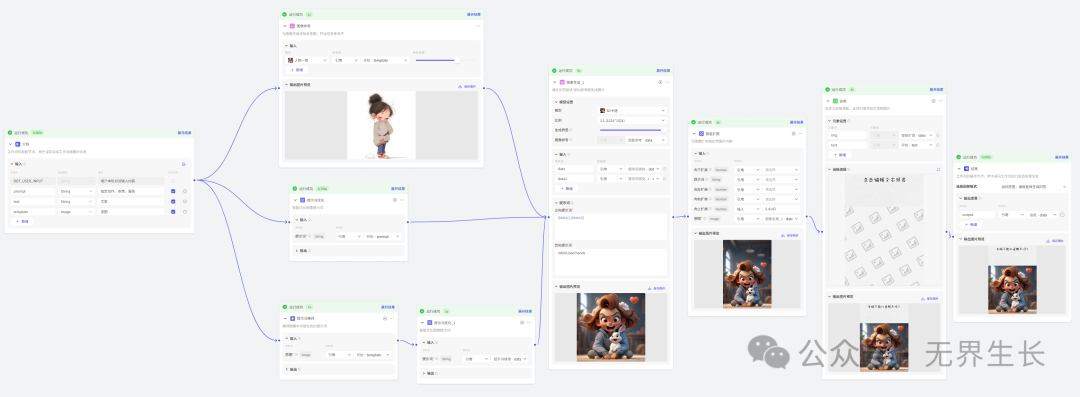This screenshot has width=1080, height=397.
Task: Click 展开结果 on the 图像生成_1 node
Action: pos(664,70)
